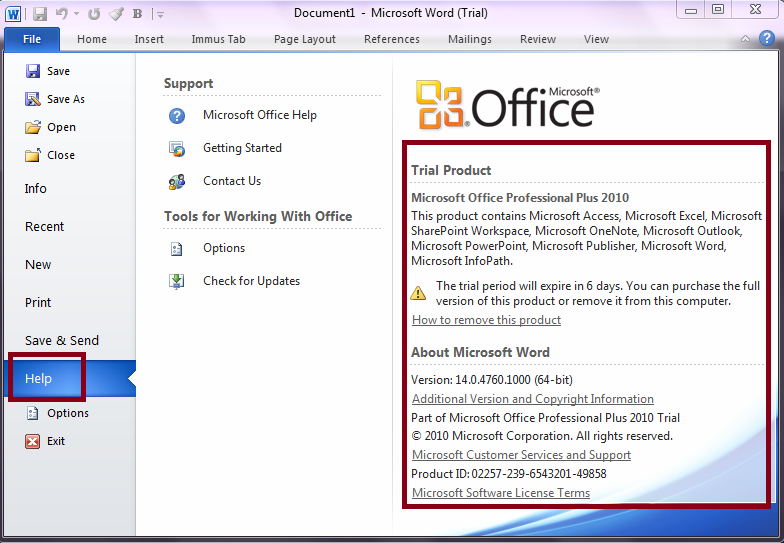Click the Version 14.0.4760.1000 (64-bit) text
The width and height of the screenshot is (784, 543).
pyautogui.click(x=492, y=380)
